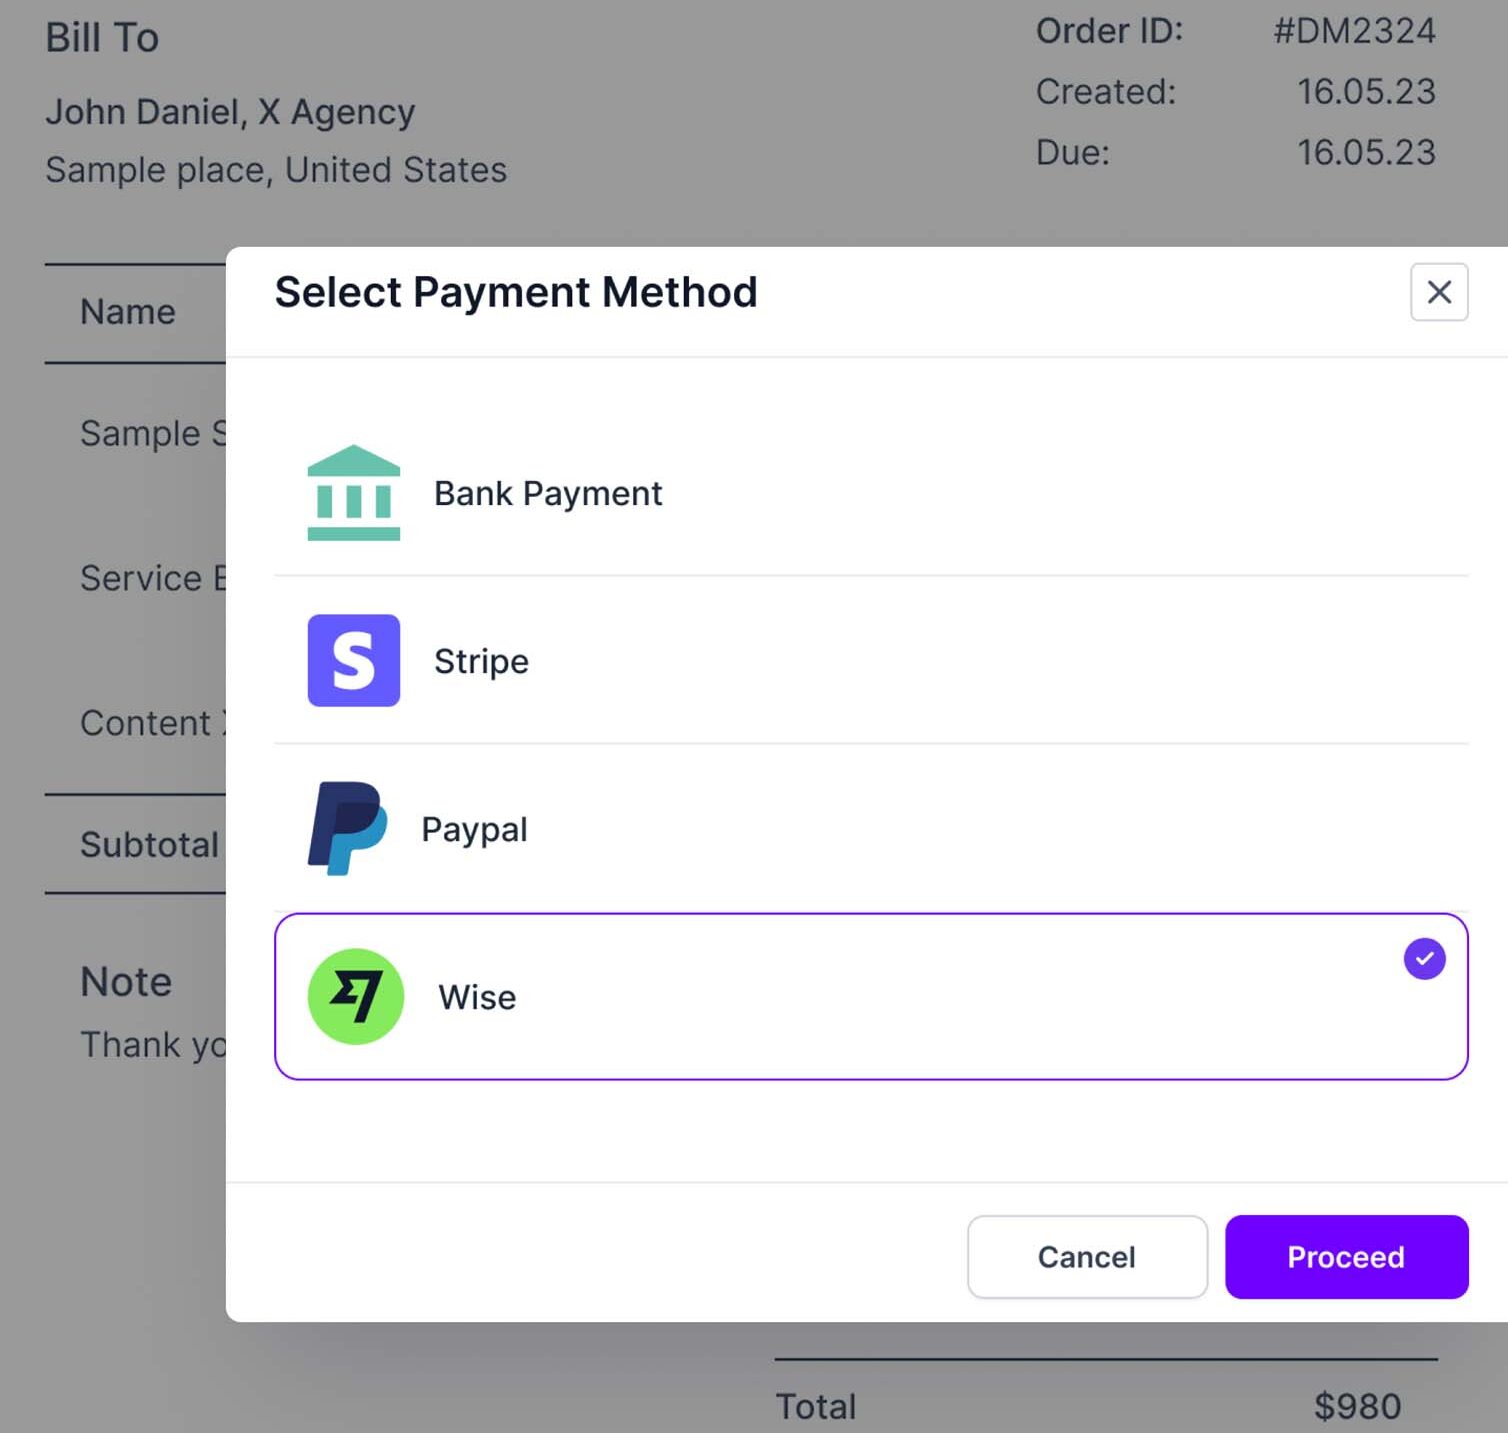Close the Select Payment Method dialog
The image size is (1508, 1433).
click(1439, 292)
